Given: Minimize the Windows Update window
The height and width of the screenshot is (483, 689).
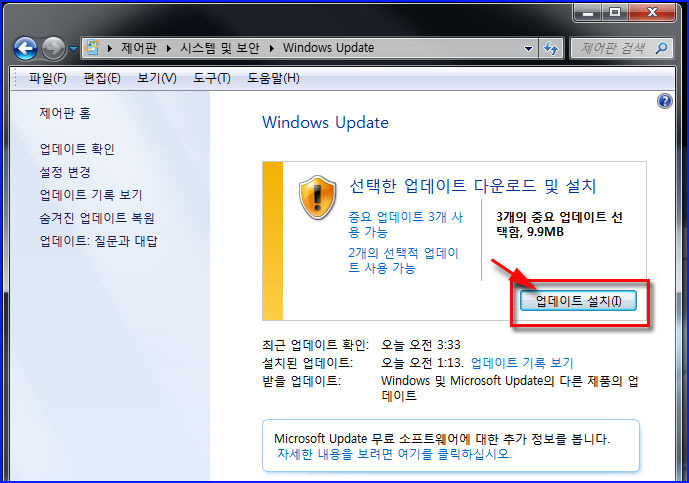Looking at the screenshot, I should tap(588, 13).
